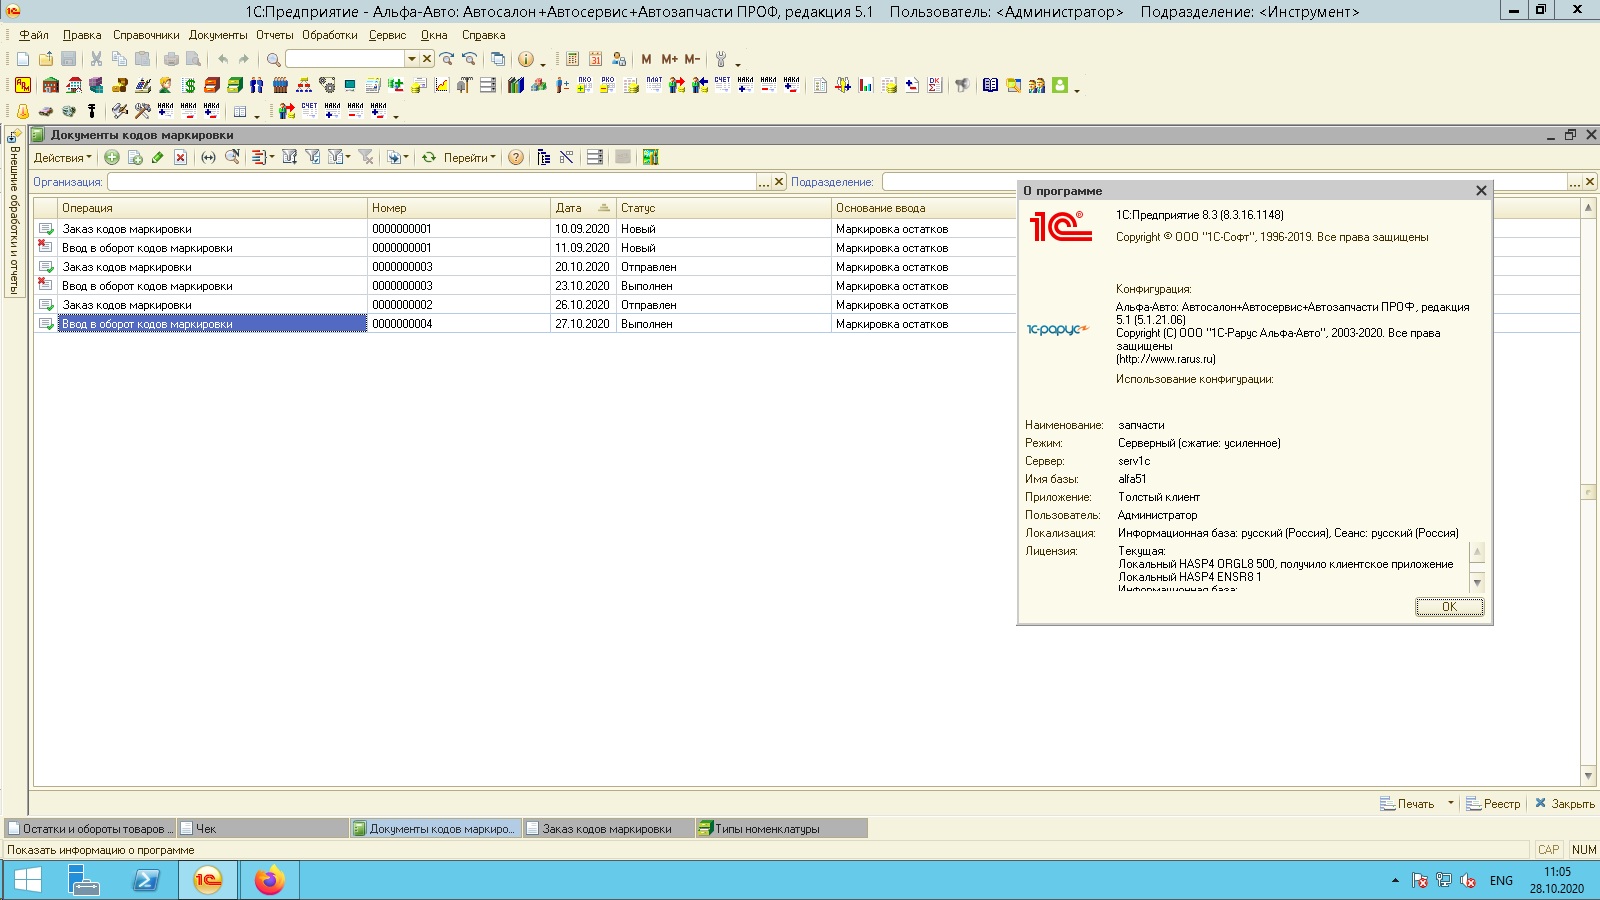Click the green pencil Edit current item icon
The image size is (1600, 900).
tap(158, 157)
